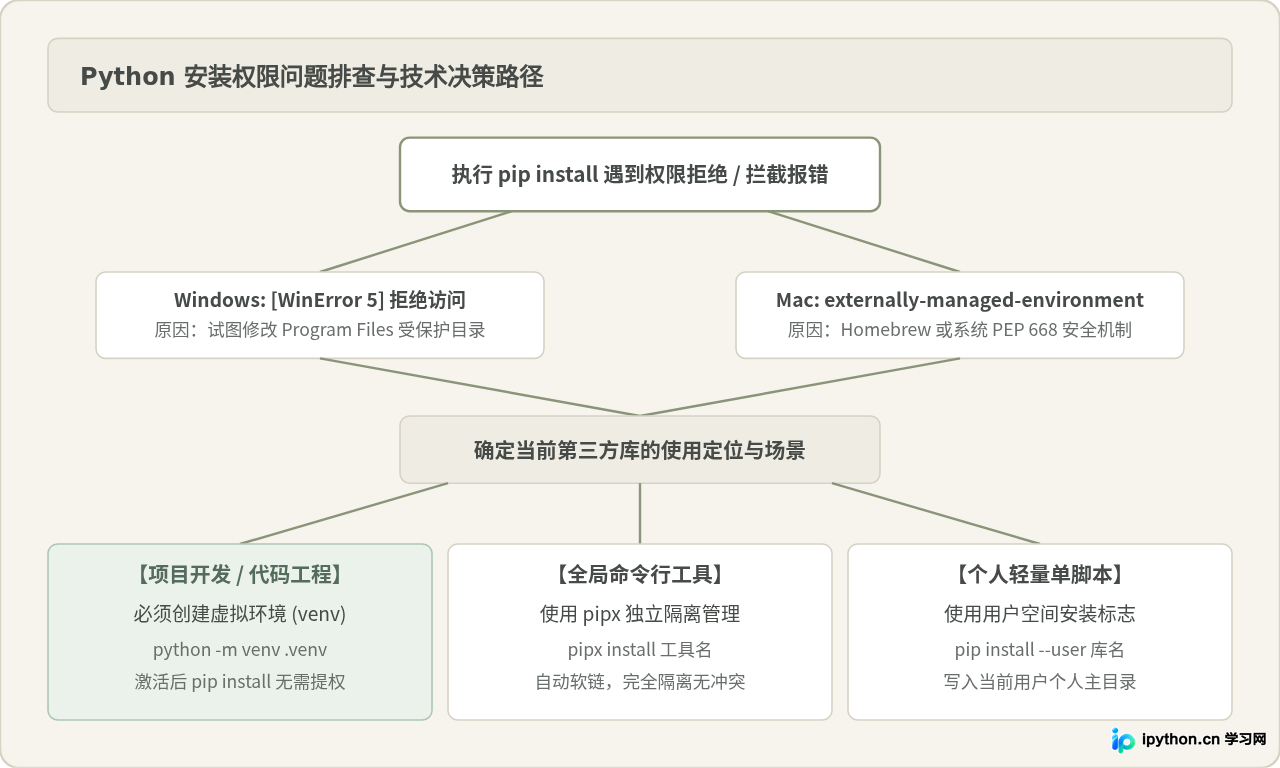
Task: Click the '【个人轻量单脚本】' heading
Action: (x=1040, y=574)
